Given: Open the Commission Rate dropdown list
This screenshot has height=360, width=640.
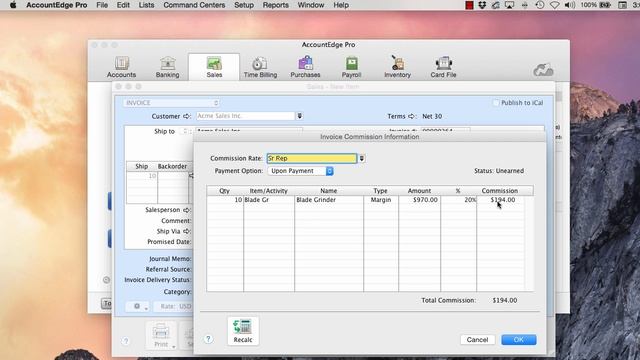Looking at the screenshot, I should pos(362,158).
